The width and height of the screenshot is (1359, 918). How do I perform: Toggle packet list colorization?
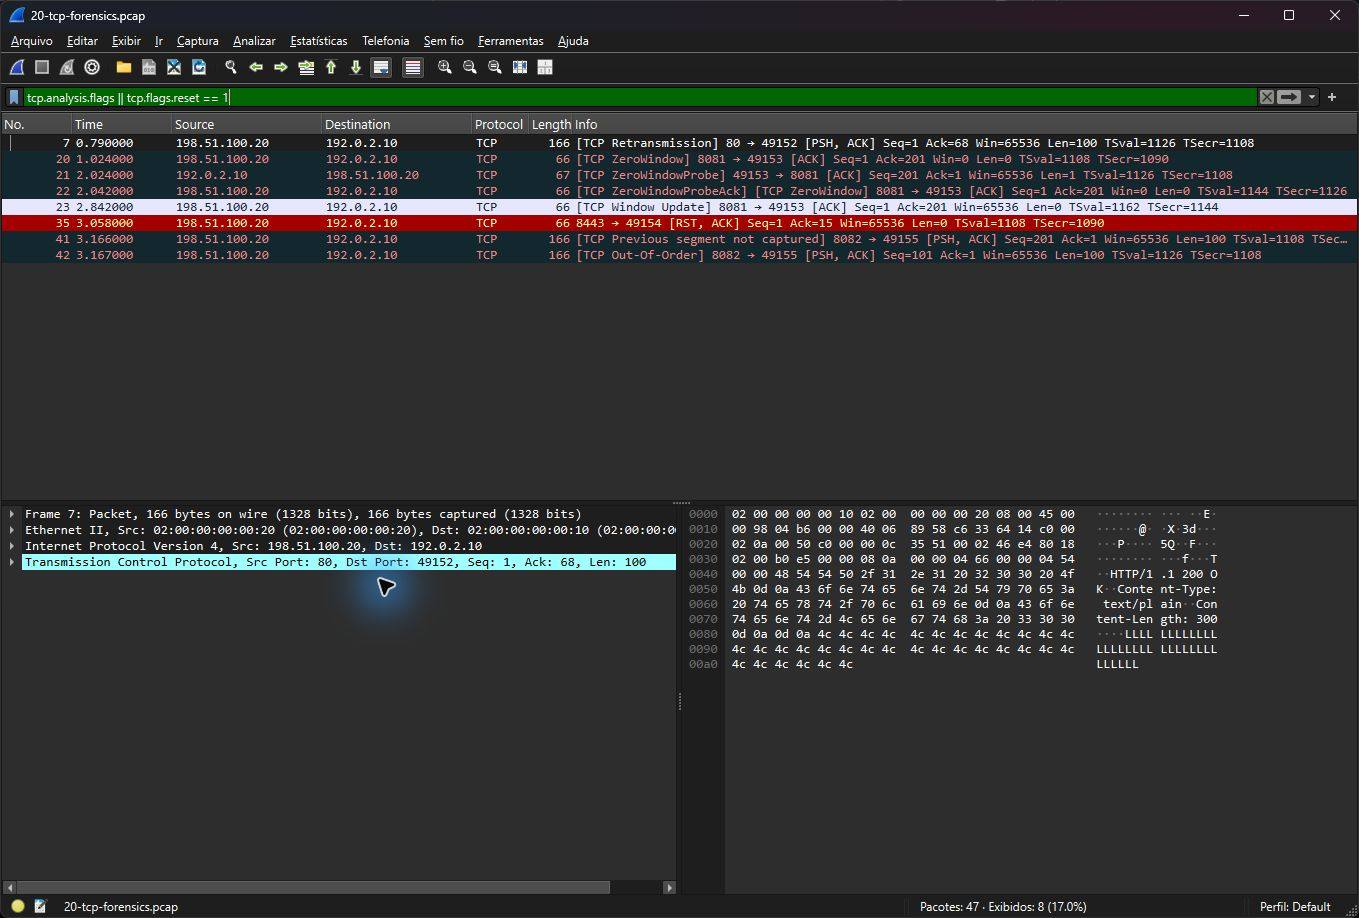tap(413, 67)
